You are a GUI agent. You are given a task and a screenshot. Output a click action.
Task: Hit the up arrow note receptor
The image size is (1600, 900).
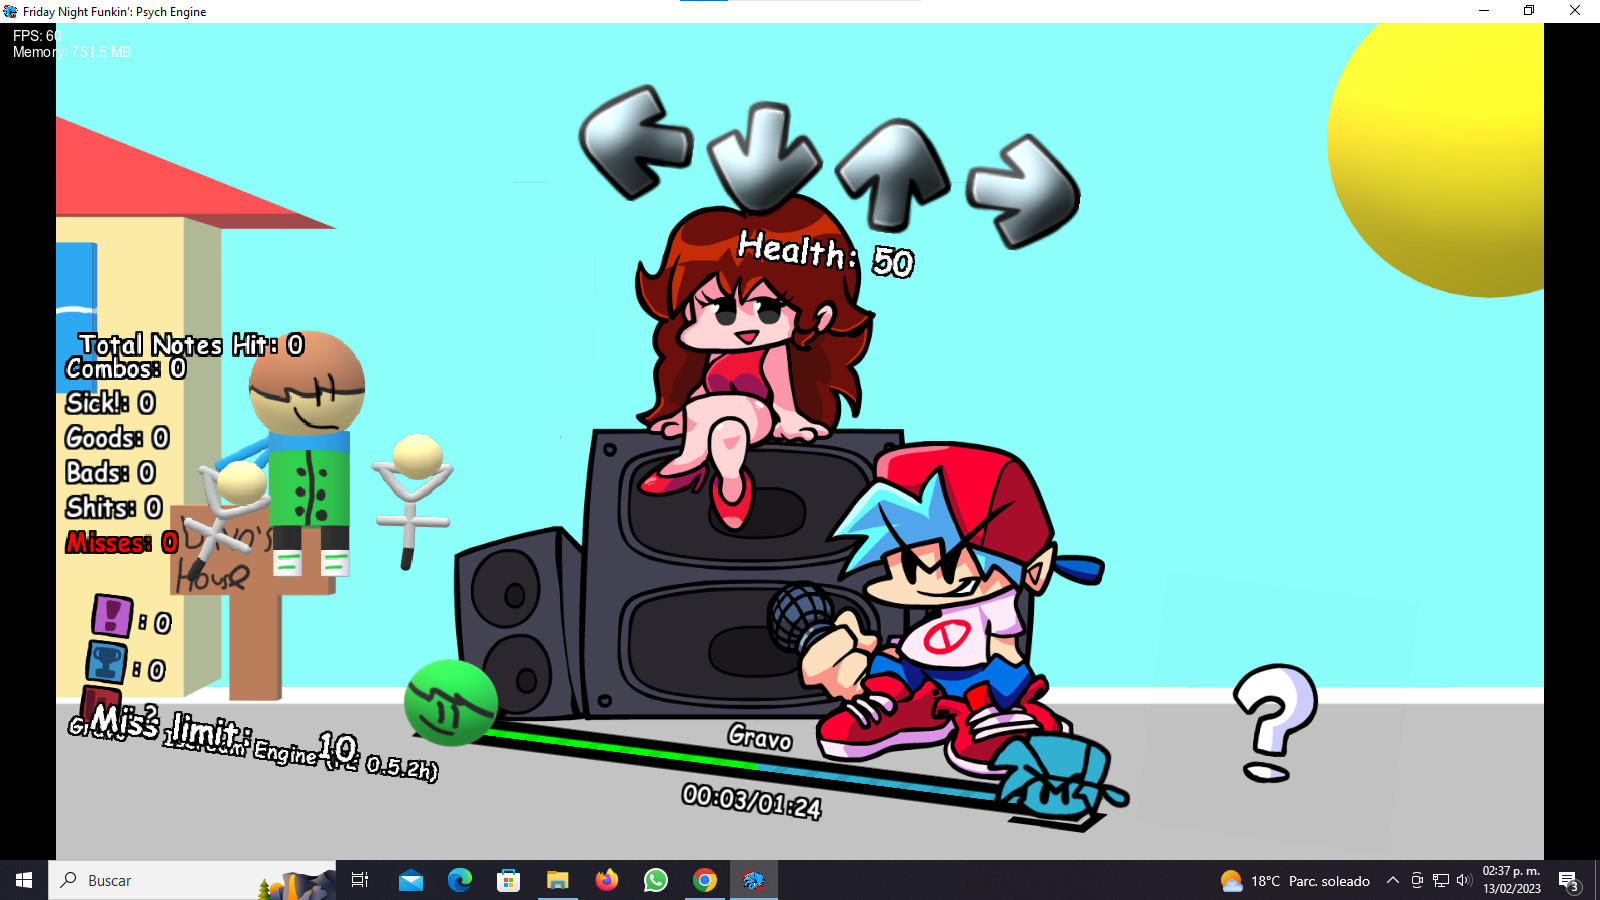pyautogui.click(x=892, y=173)
